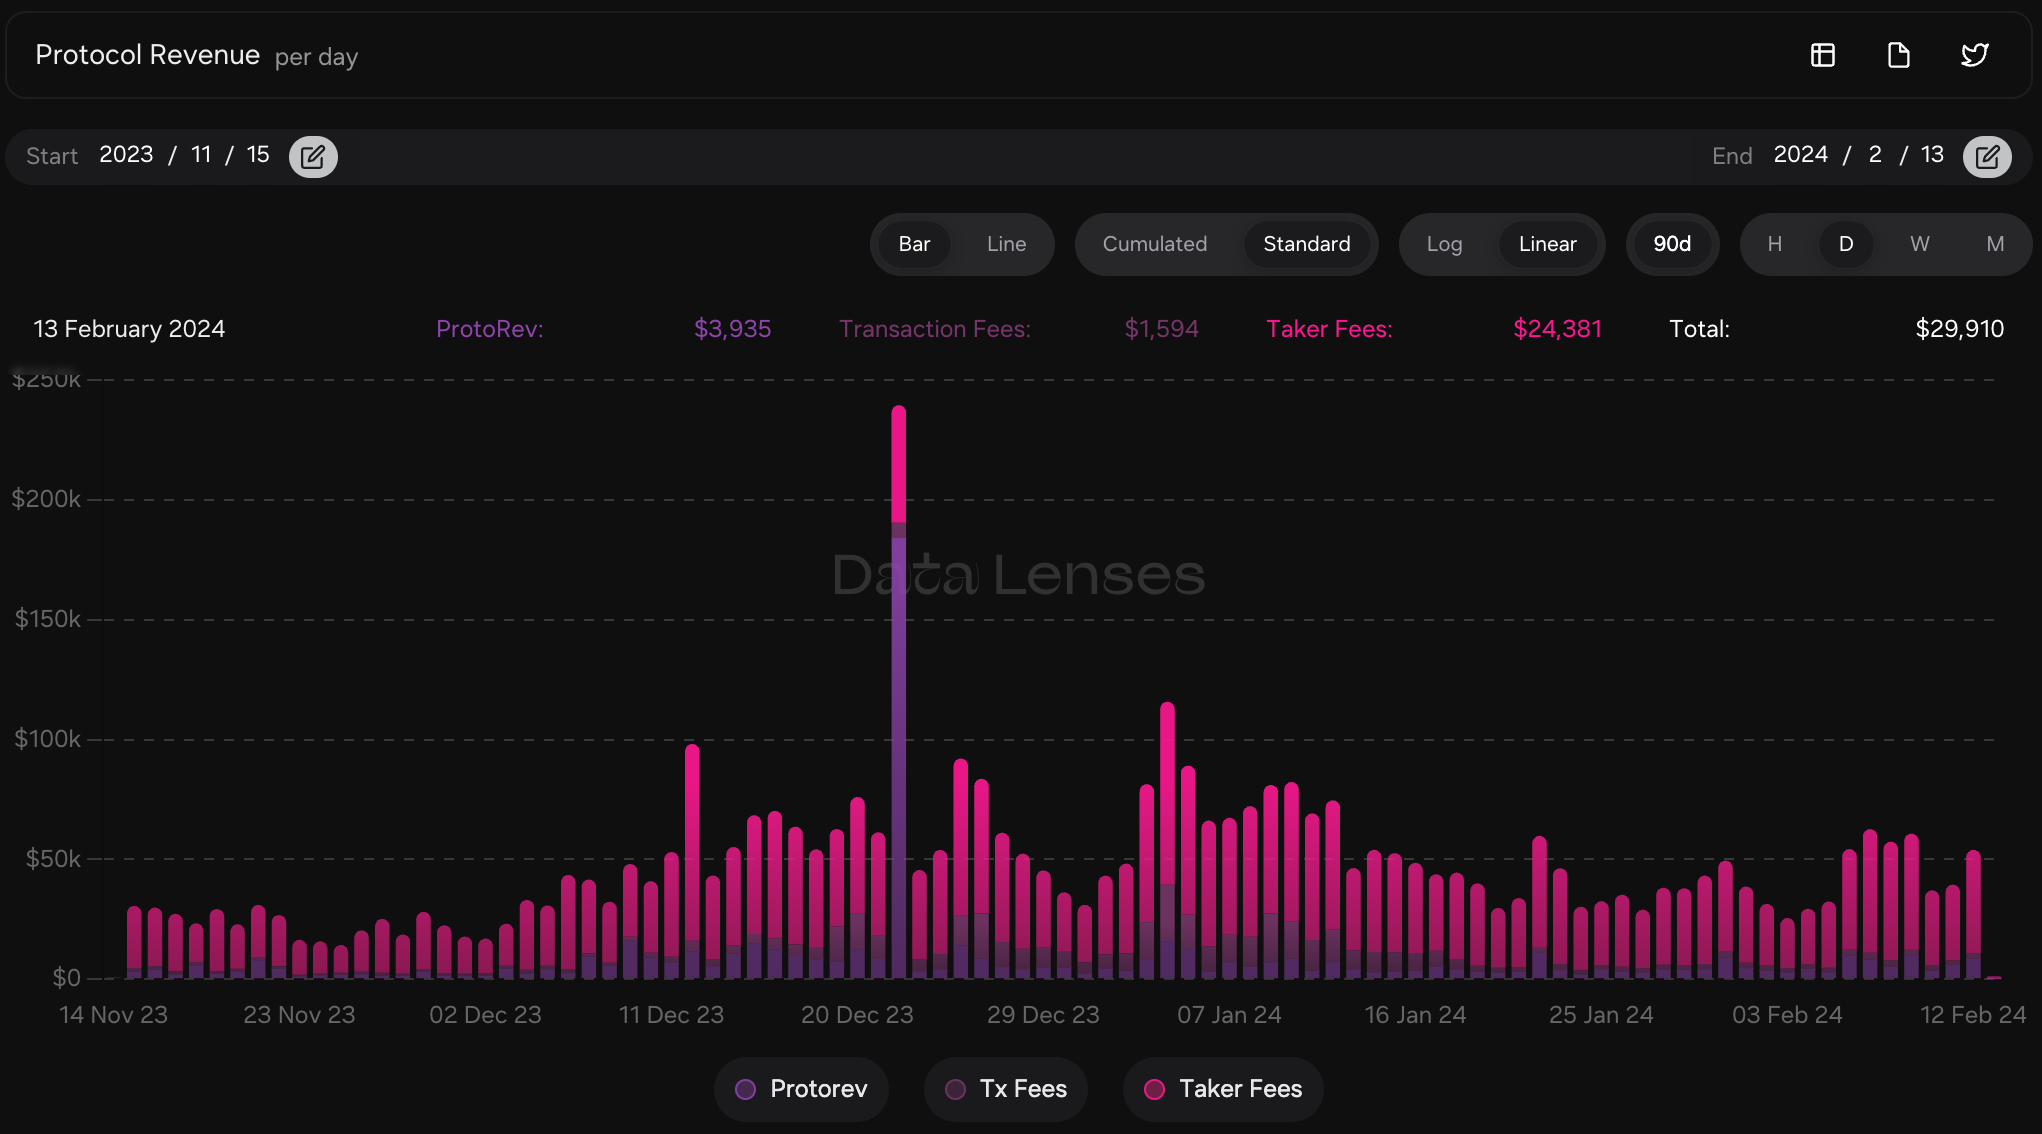Toggle Protorev legend circle
2042x1134 pixels.
pyautogui.click(x=746, y=1089)
